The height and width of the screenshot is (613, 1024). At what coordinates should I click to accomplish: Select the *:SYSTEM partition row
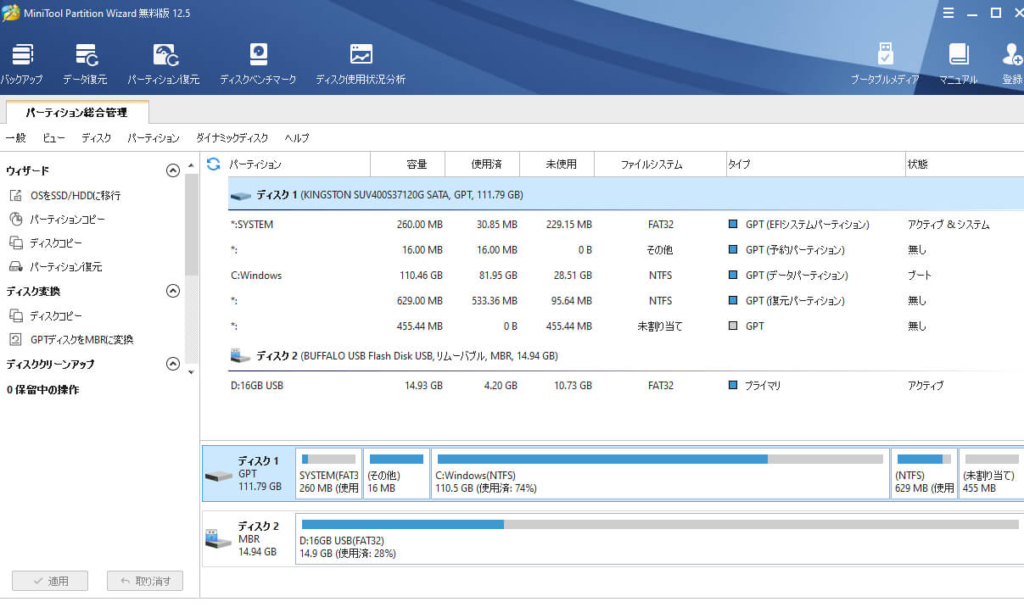click(626, 225)
